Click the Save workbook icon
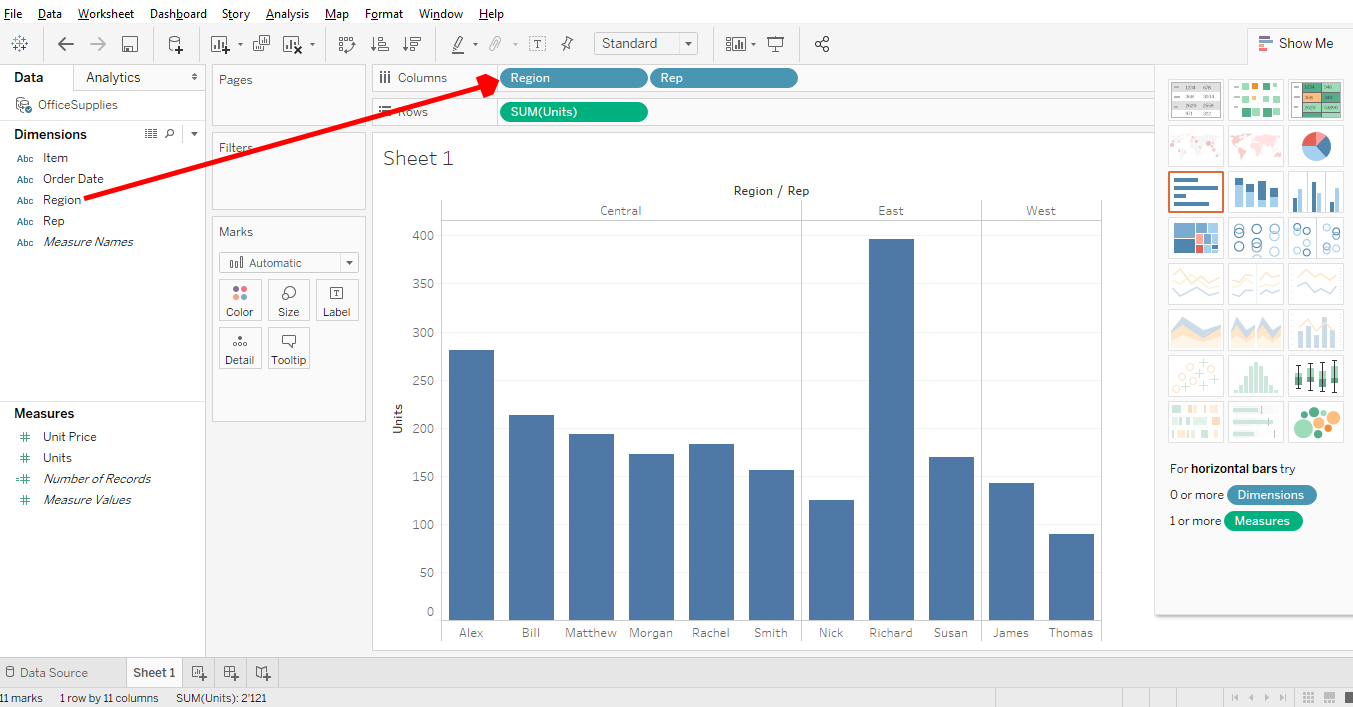Viewport: 1353px width, 707px height. 129,44
